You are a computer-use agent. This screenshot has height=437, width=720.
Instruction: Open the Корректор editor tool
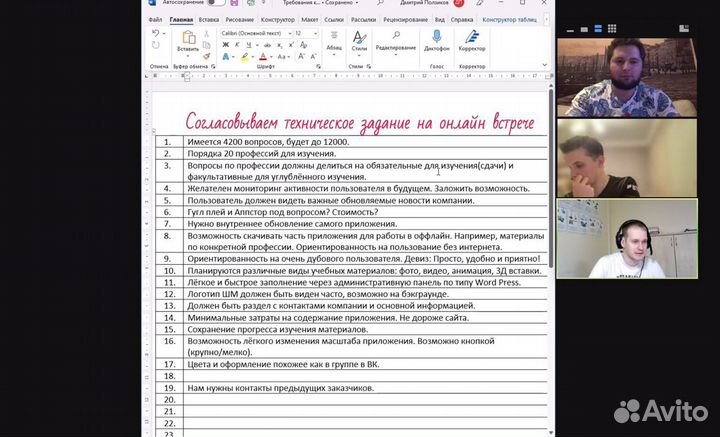[471, 39]
